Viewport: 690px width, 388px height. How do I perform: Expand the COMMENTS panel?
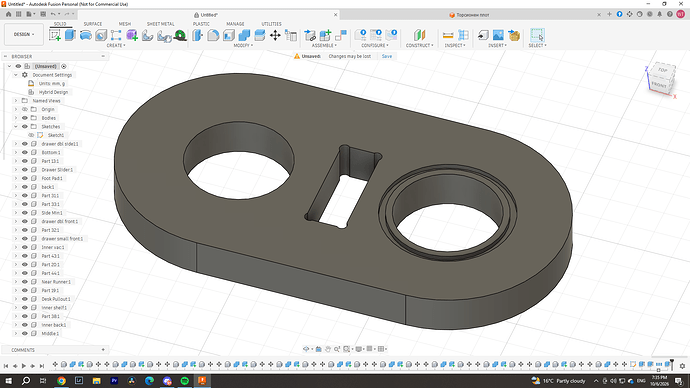(x=103, y=350)
